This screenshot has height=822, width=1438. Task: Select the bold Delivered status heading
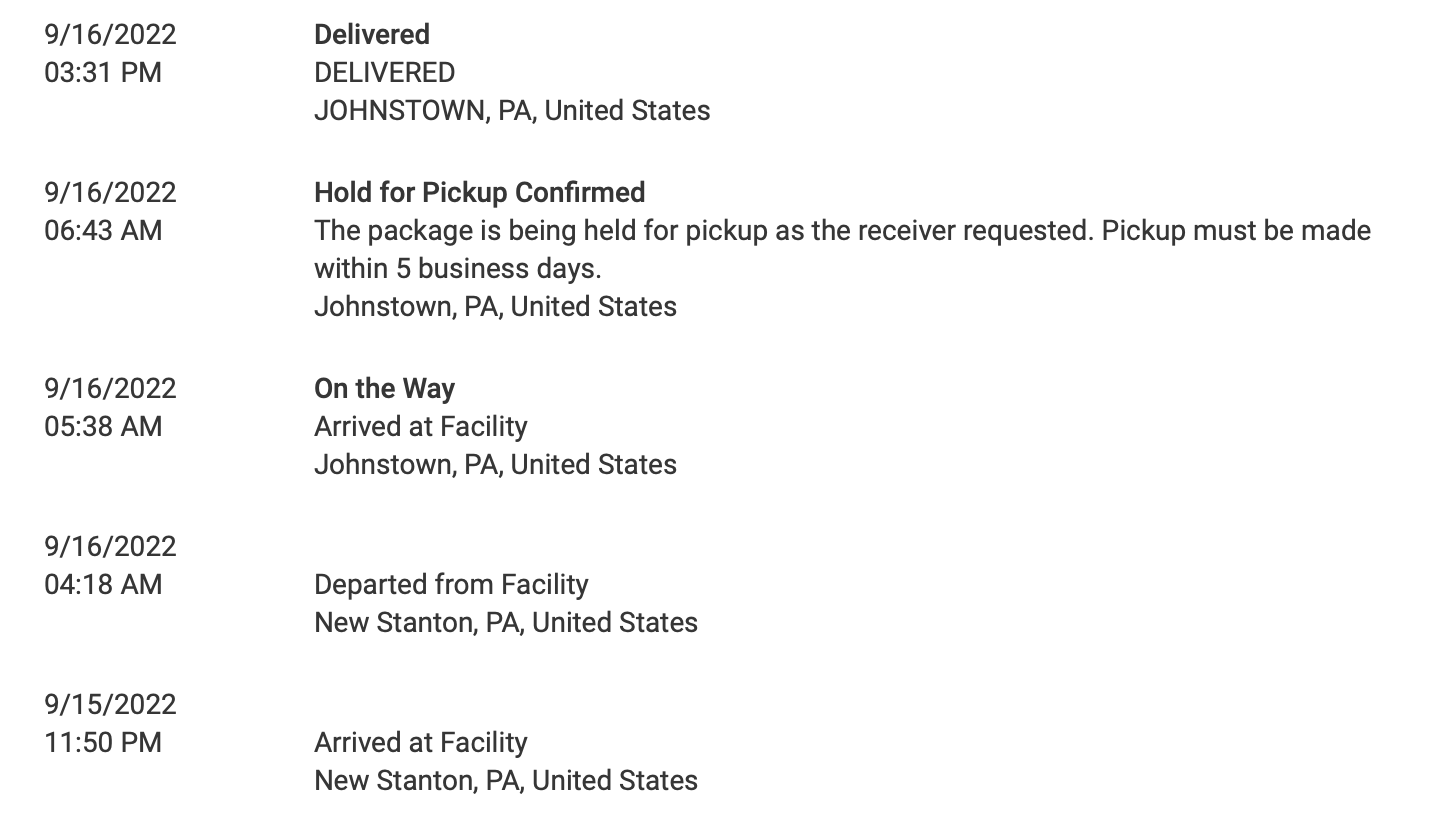(x=372, y=34)
